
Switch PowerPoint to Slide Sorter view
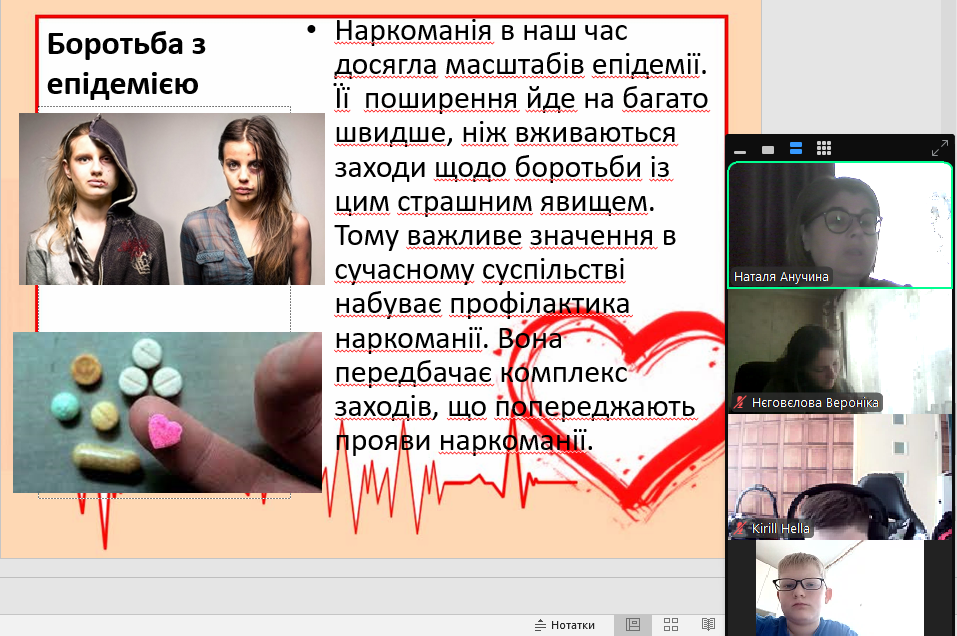point(671,624)
